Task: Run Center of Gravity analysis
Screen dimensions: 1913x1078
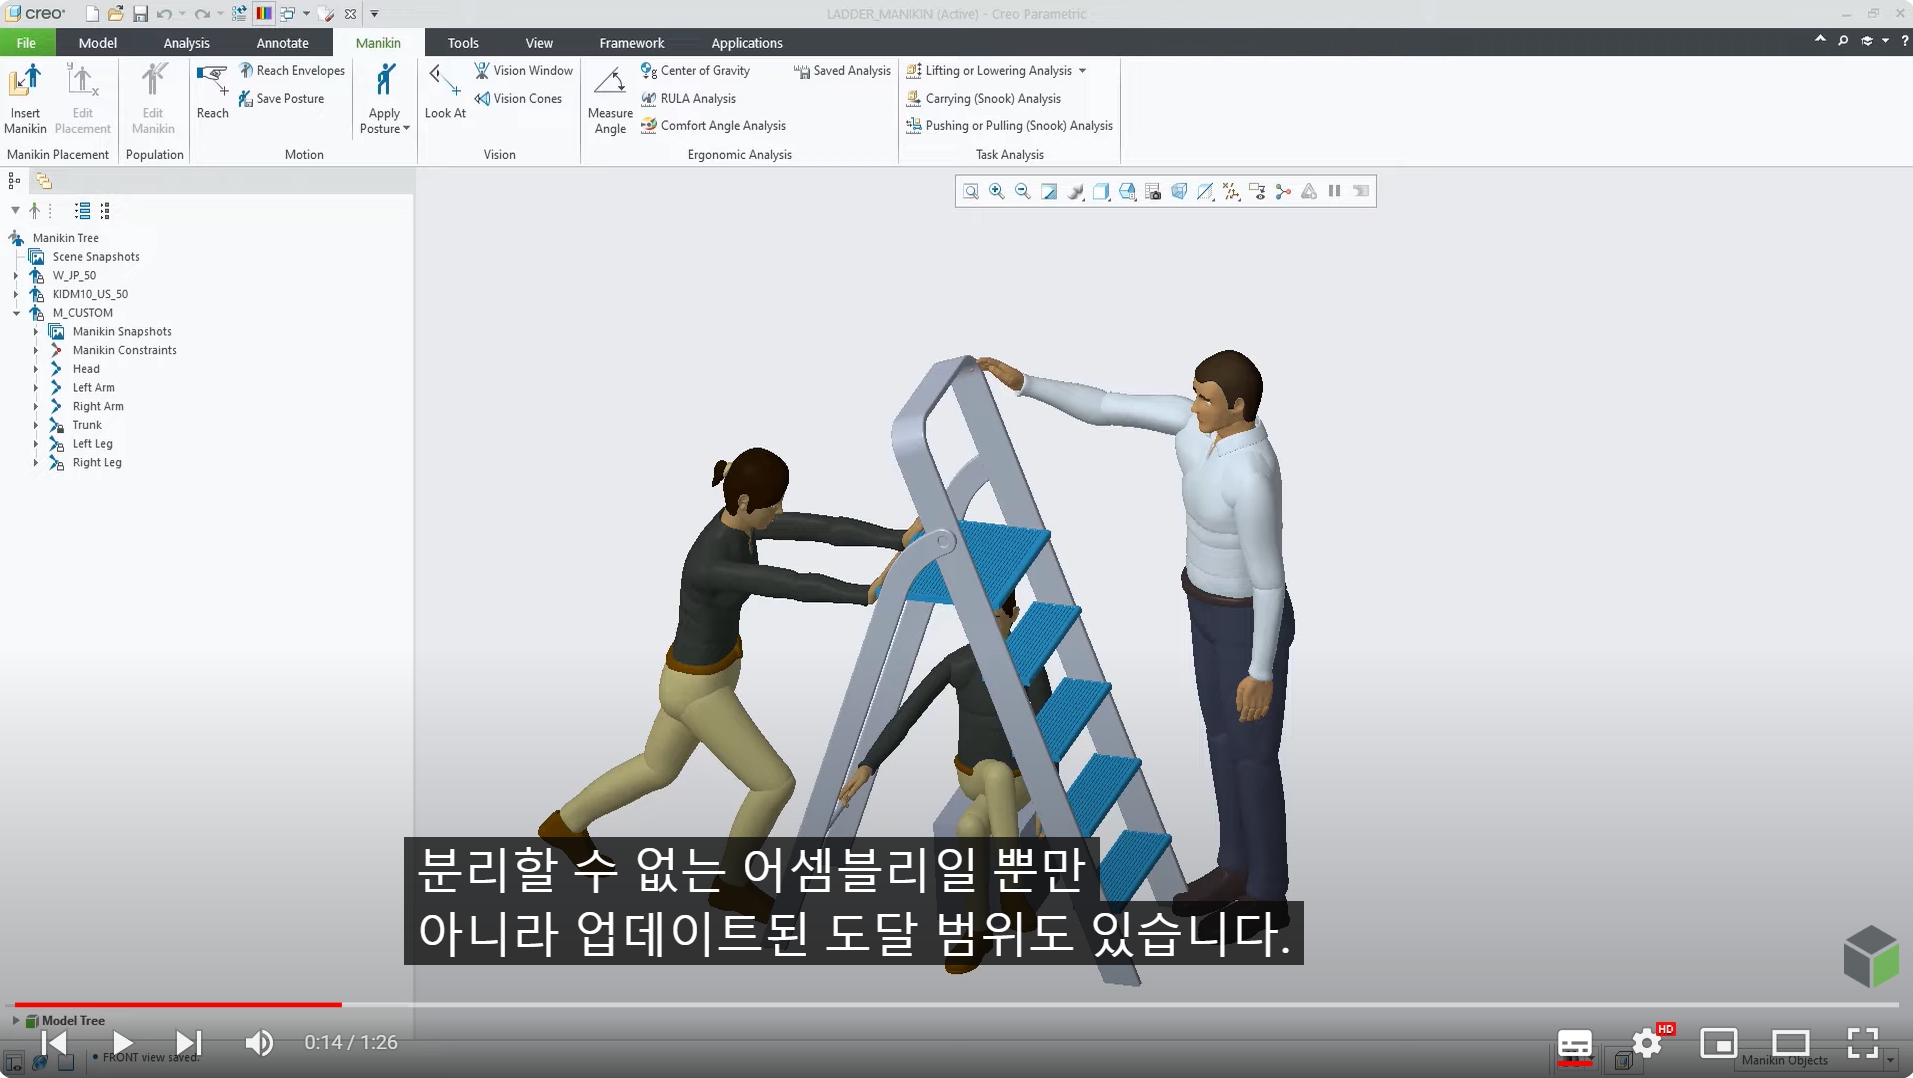Action: coord(696,70)
